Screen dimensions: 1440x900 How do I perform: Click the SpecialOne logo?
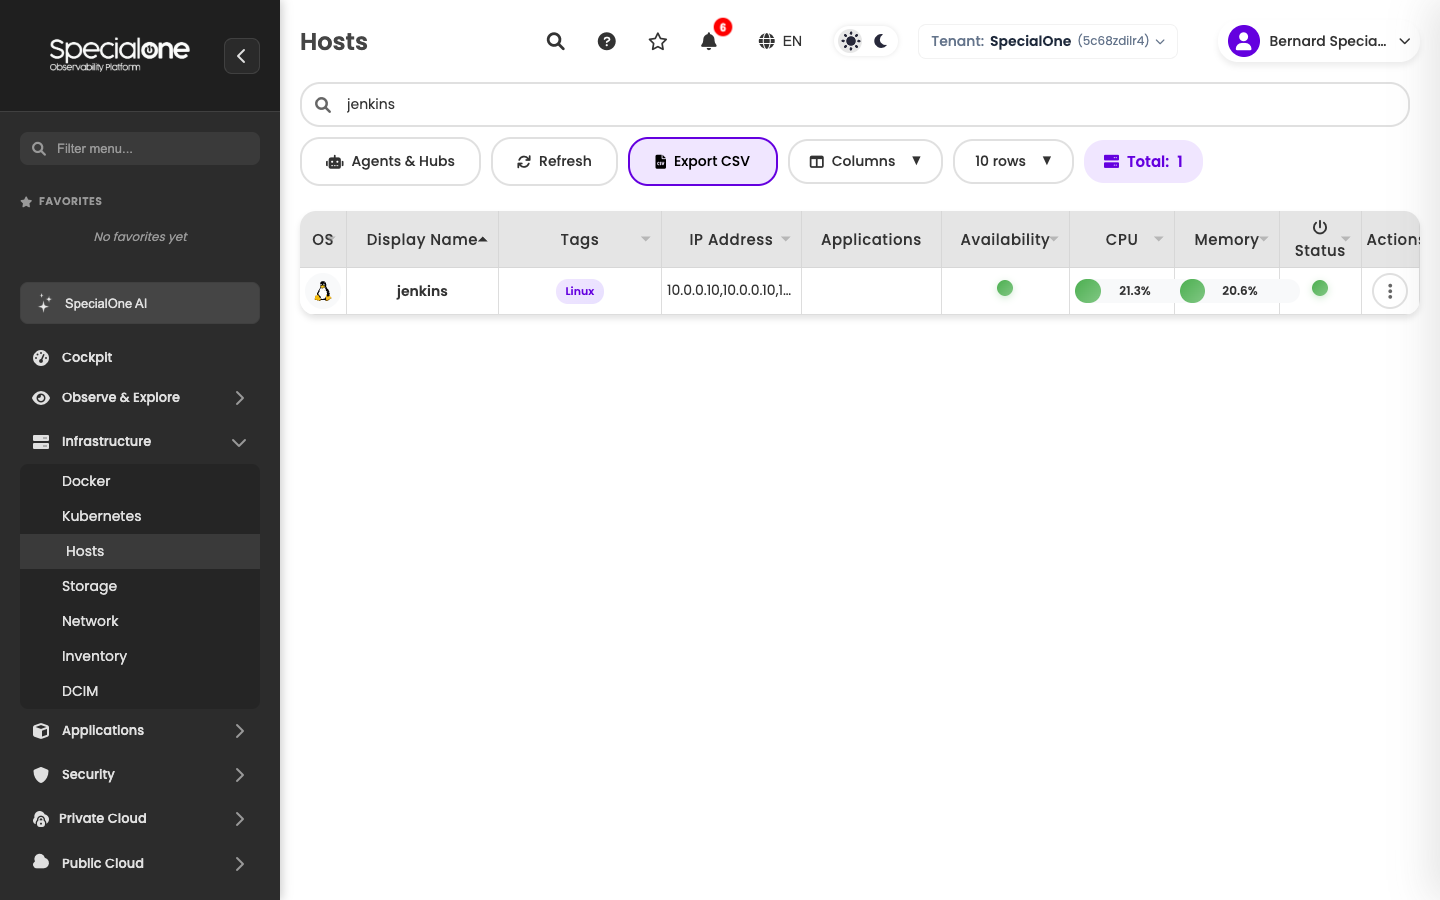119,55
